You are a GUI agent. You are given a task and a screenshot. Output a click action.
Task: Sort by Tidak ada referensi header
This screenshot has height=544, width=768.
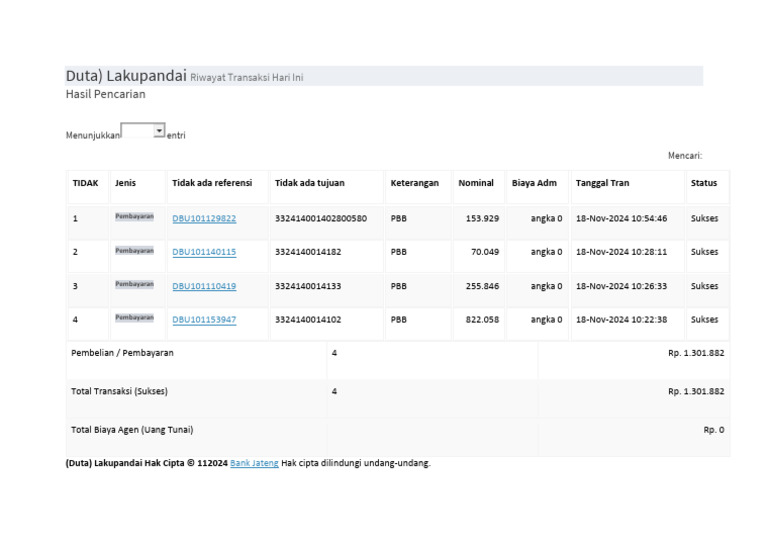point(212,184)
